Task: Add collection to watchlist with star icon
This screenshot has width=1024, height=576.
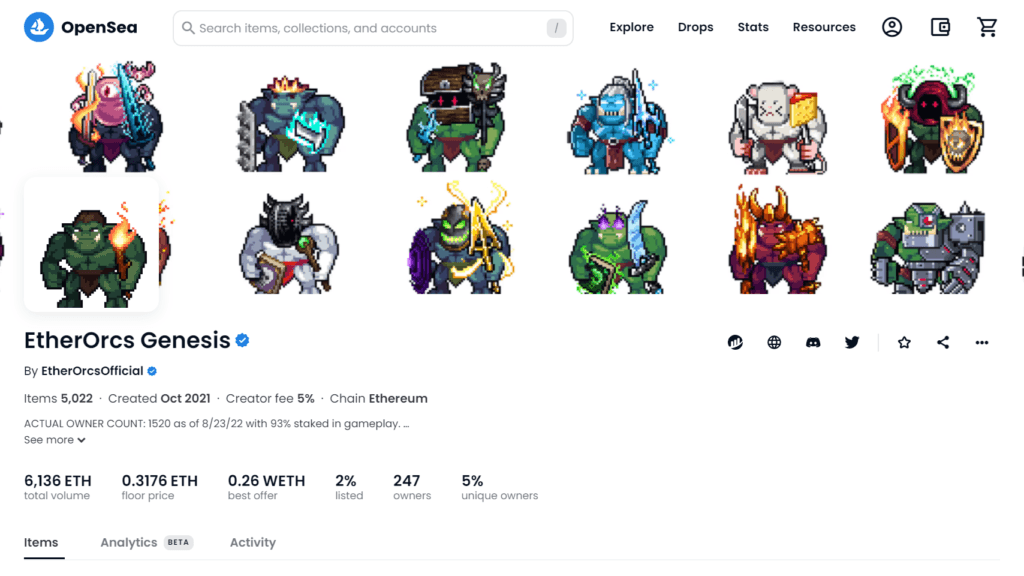Action: tap(904, 342)
